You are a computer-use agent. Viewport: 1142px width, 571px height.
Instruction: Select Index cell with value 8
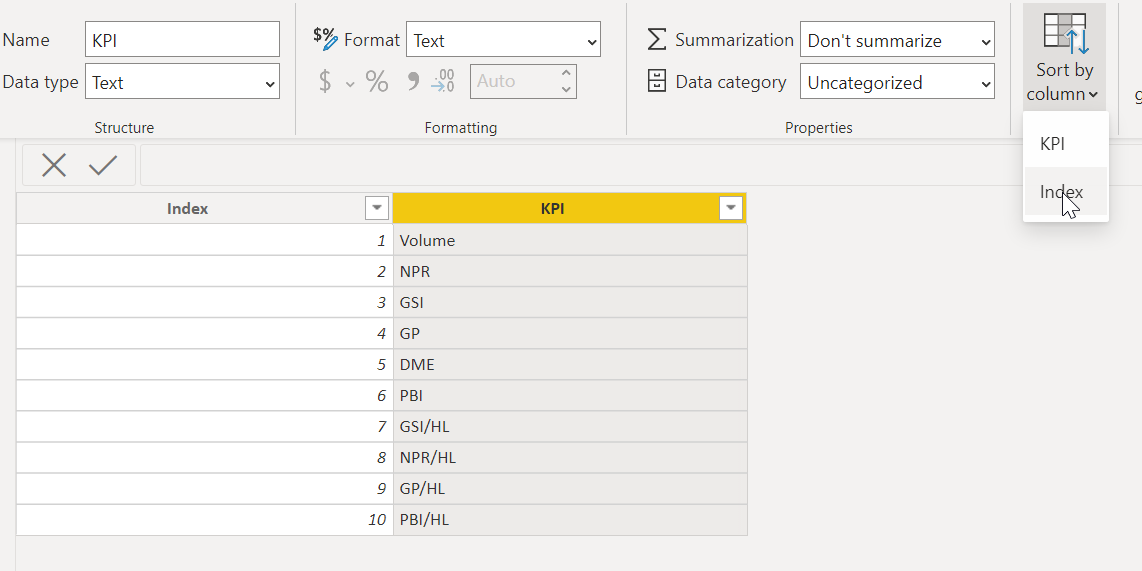pos(205,457)
